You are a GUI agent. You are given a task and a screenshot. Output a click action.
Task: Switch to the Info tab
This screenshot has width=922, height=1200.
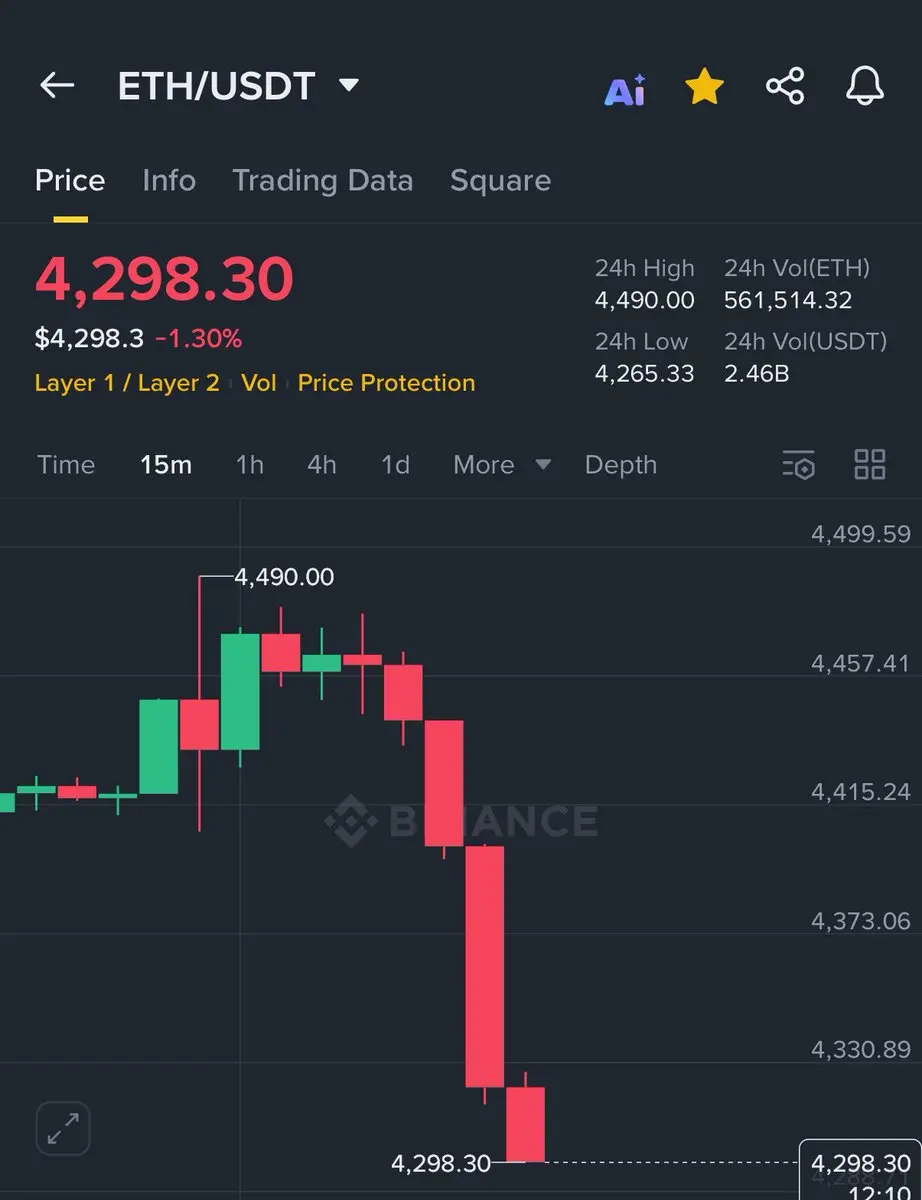coord(169,180)
